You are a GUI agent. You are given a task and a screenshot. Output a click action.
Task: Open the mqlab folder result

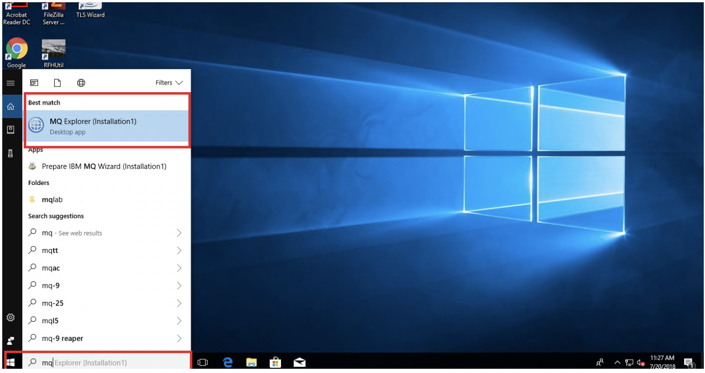[x=52, y=200]
